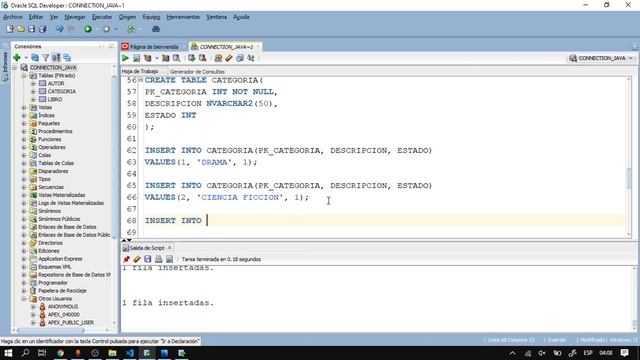Viewport: 640px width, 360px height.
Task: Open Visual Studio Code from the taskbar
Action: pos(130,353)
